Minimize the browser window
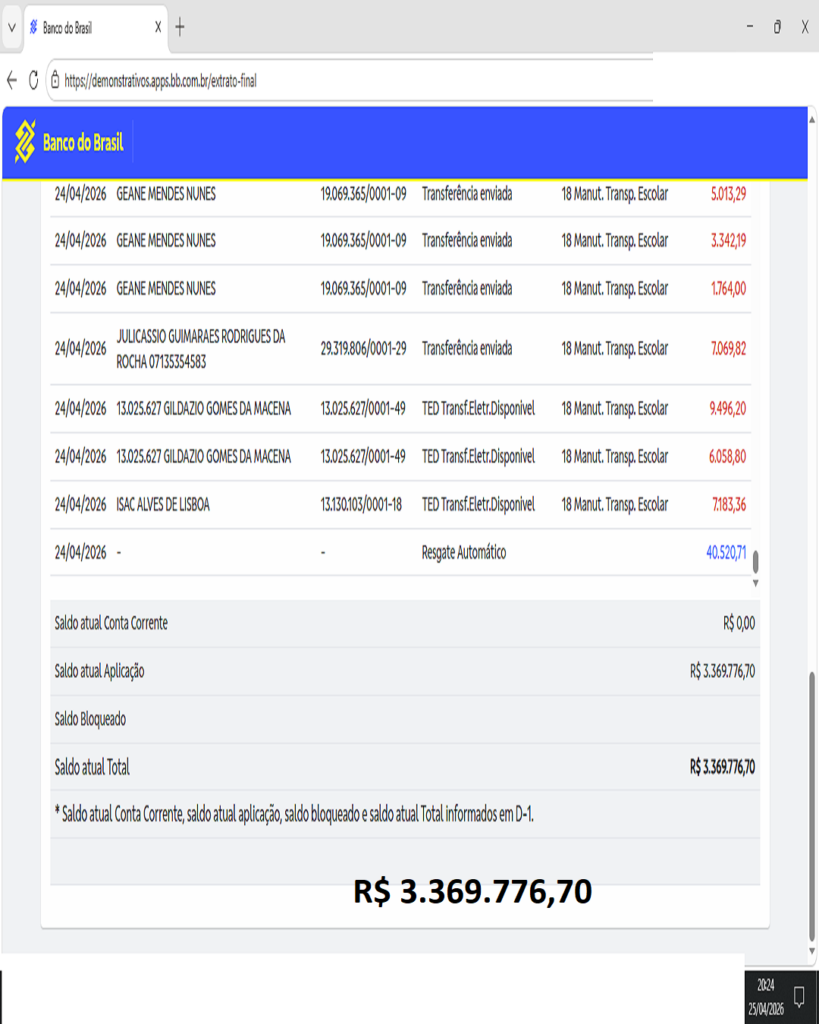The width and height of the screenshot is (819, 1024). (x=750, y=28)
